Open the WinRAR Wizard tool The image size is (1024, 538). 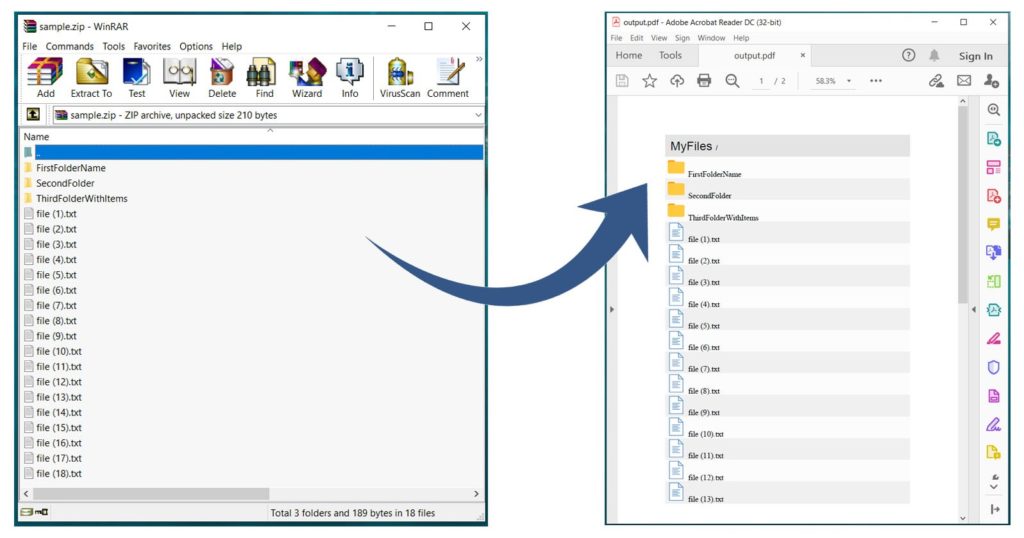tap(306, 77)
